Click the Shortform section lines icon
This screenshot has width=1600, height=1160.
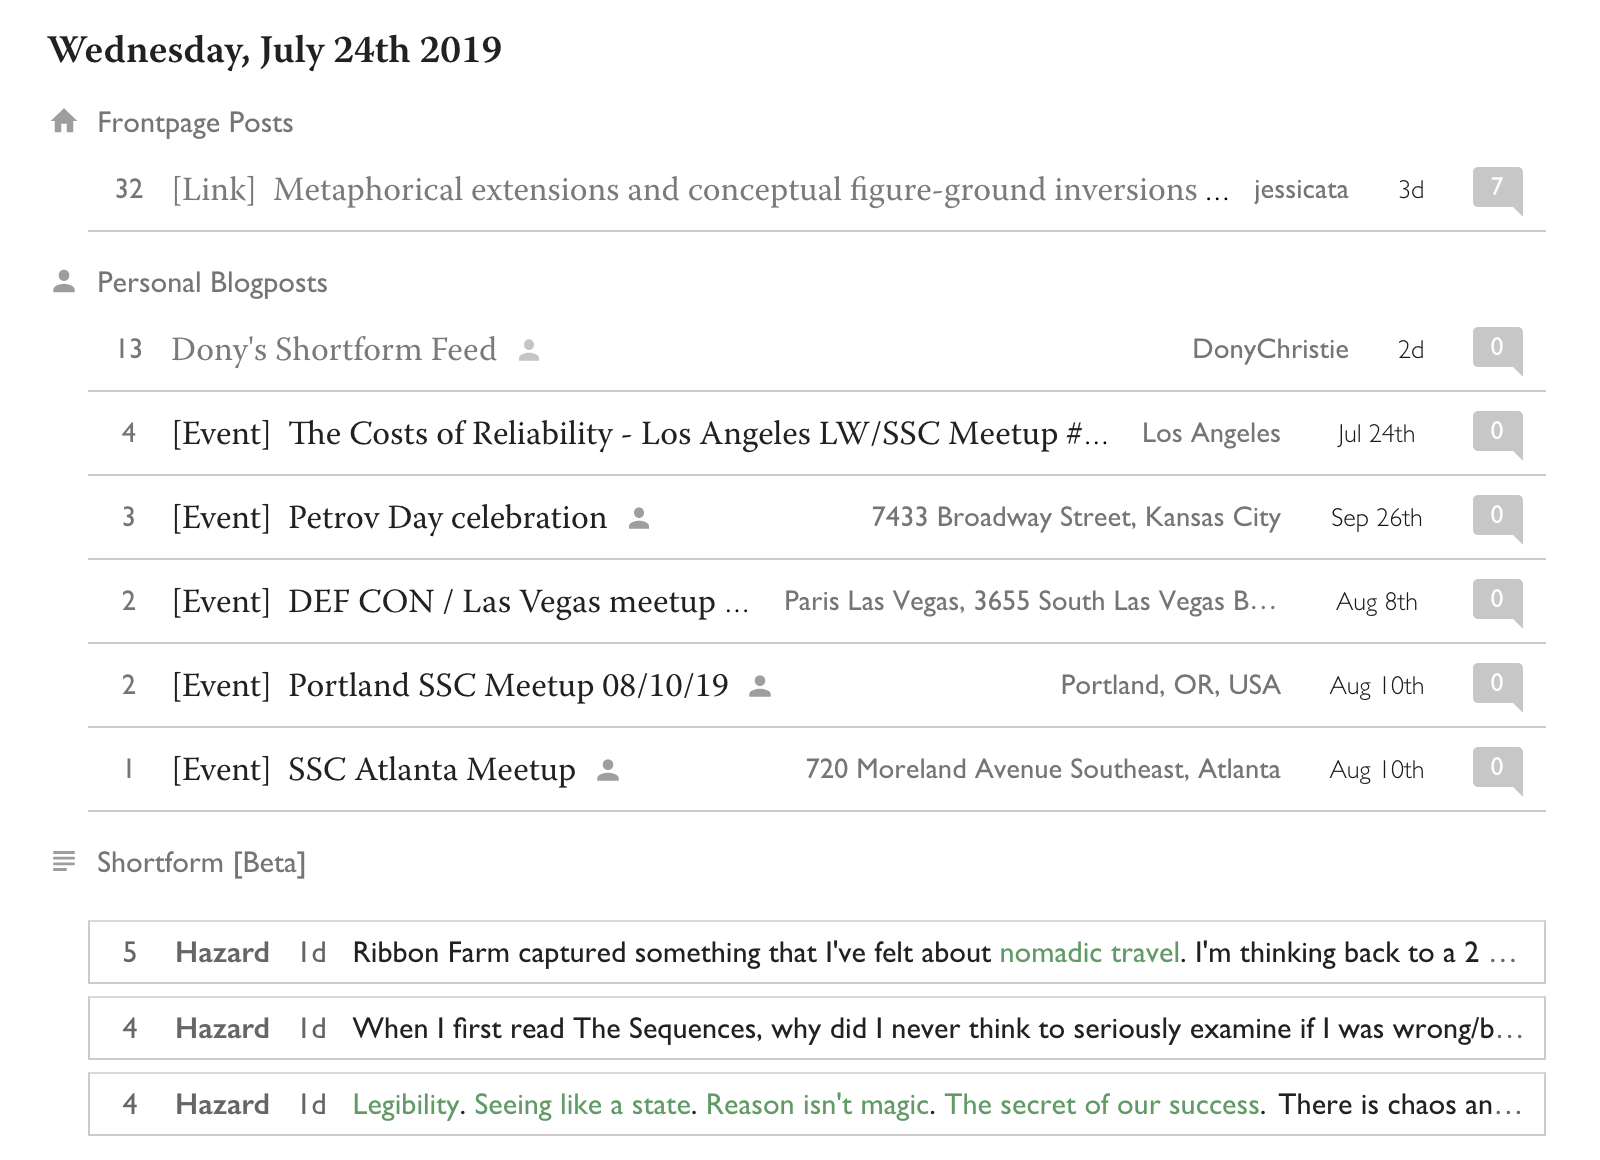pos(64,861)
